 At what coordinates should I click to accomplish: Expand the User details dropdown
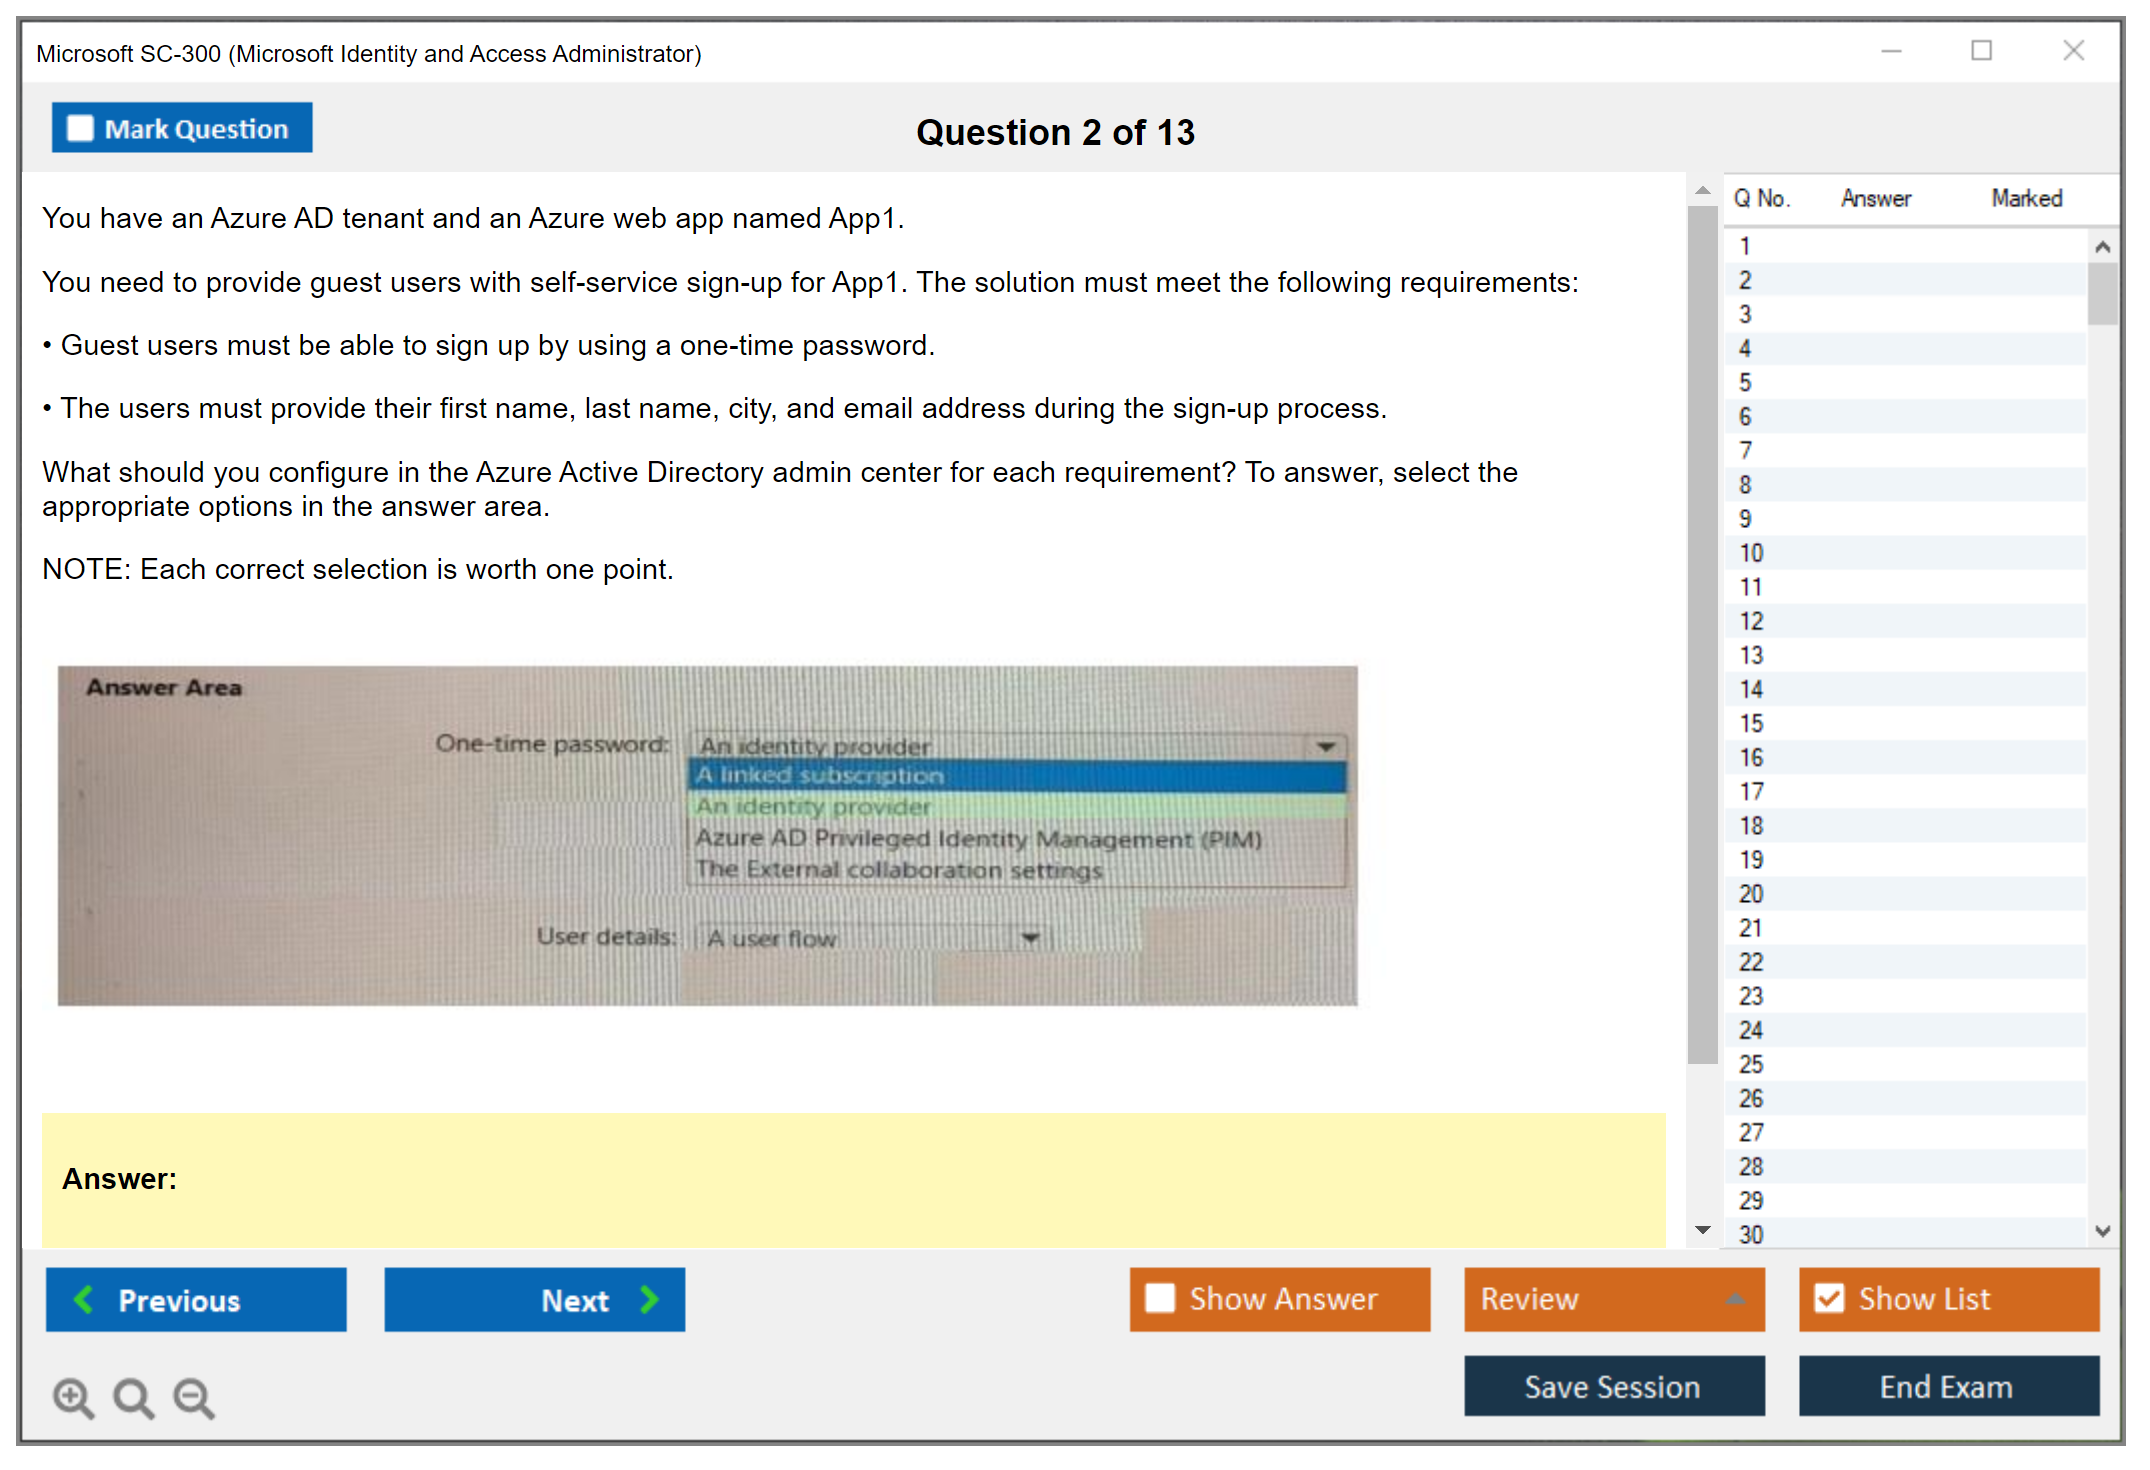1030,937
